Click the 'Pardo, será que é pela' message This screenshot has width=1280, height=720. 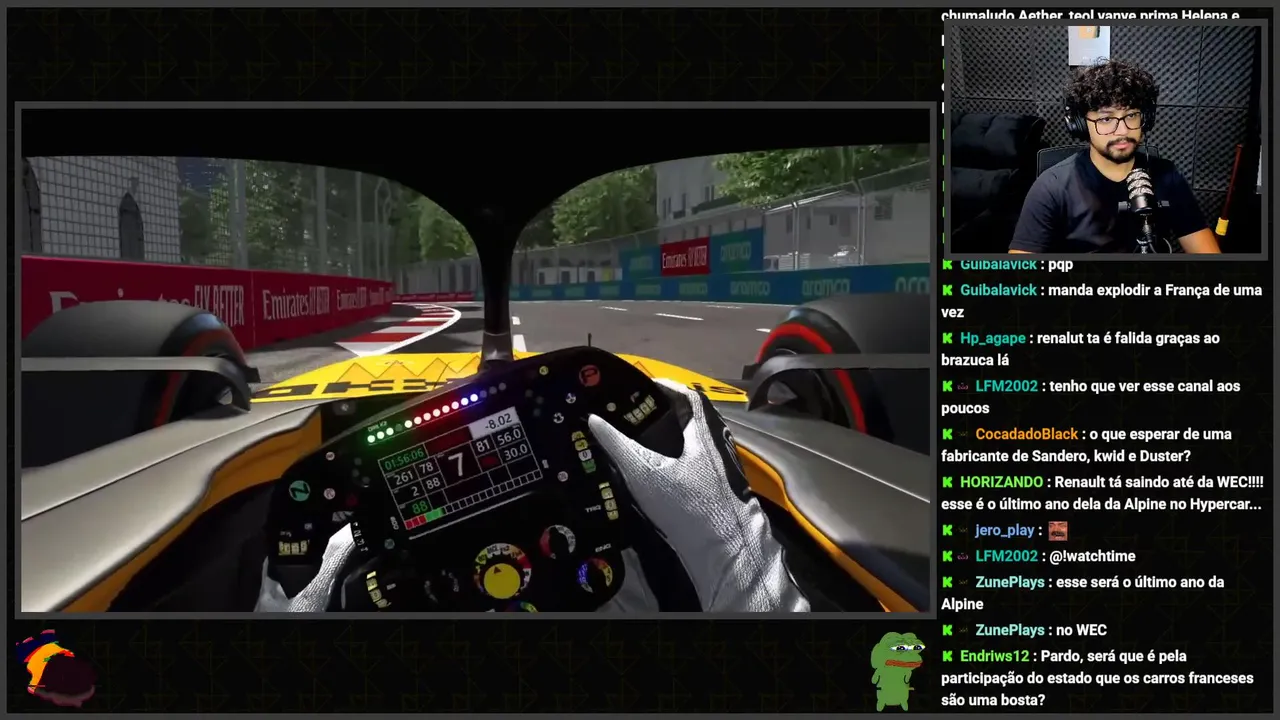coord(1097,678)
